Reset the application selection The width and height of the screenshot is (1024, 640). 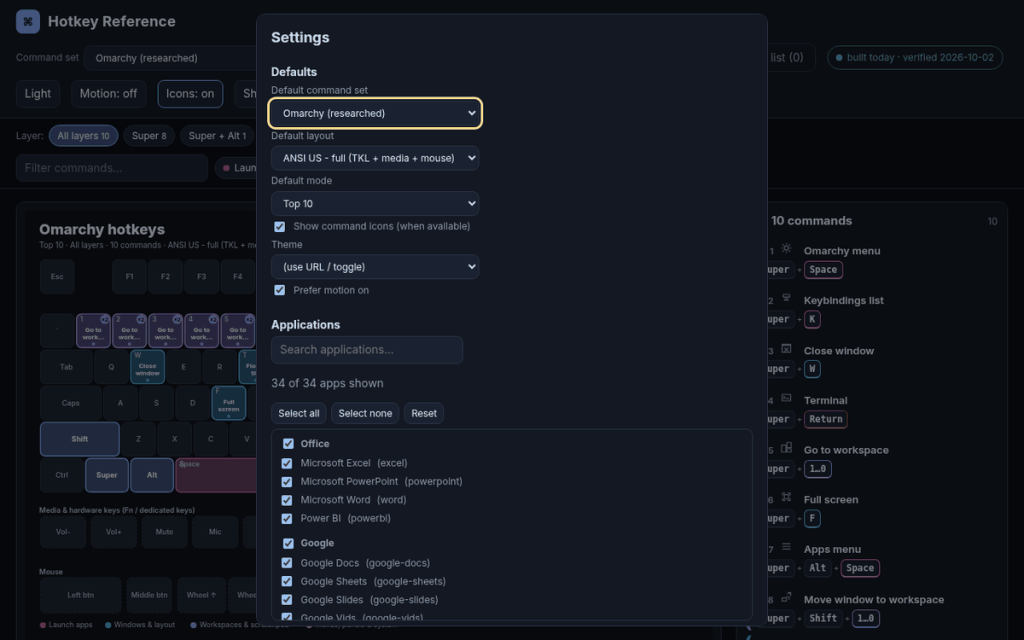click(x=424, y=413)
